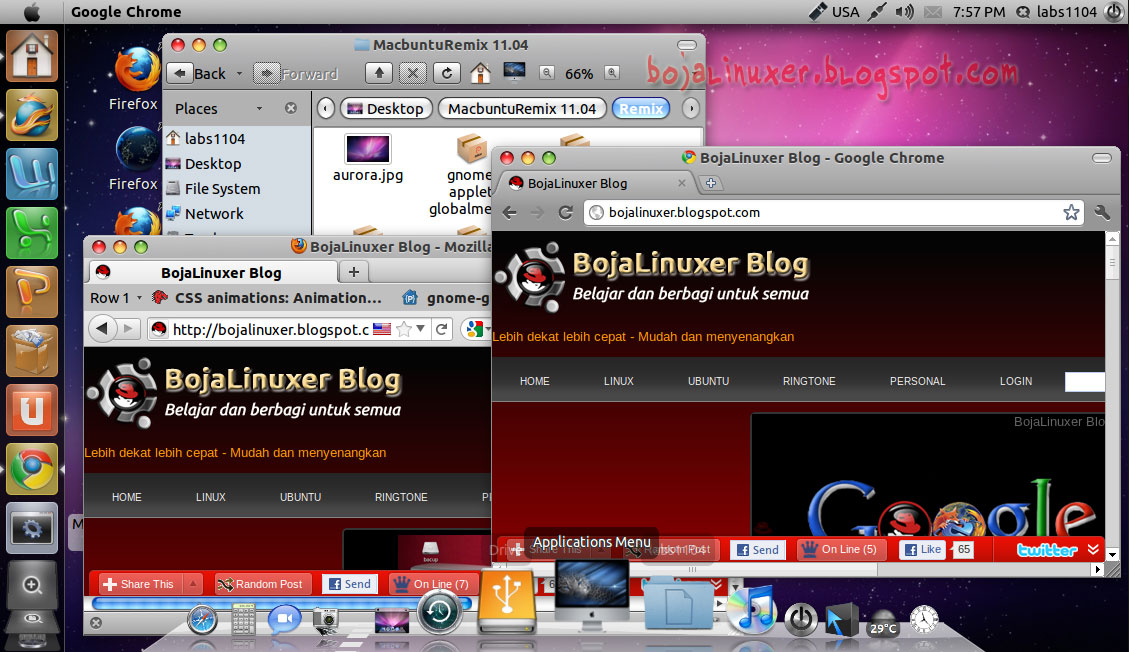The height and width of the screenshot is (652, 1129).
Task: Open the LINUX menu item in Firefox
Action: click(x=211, y=497)
